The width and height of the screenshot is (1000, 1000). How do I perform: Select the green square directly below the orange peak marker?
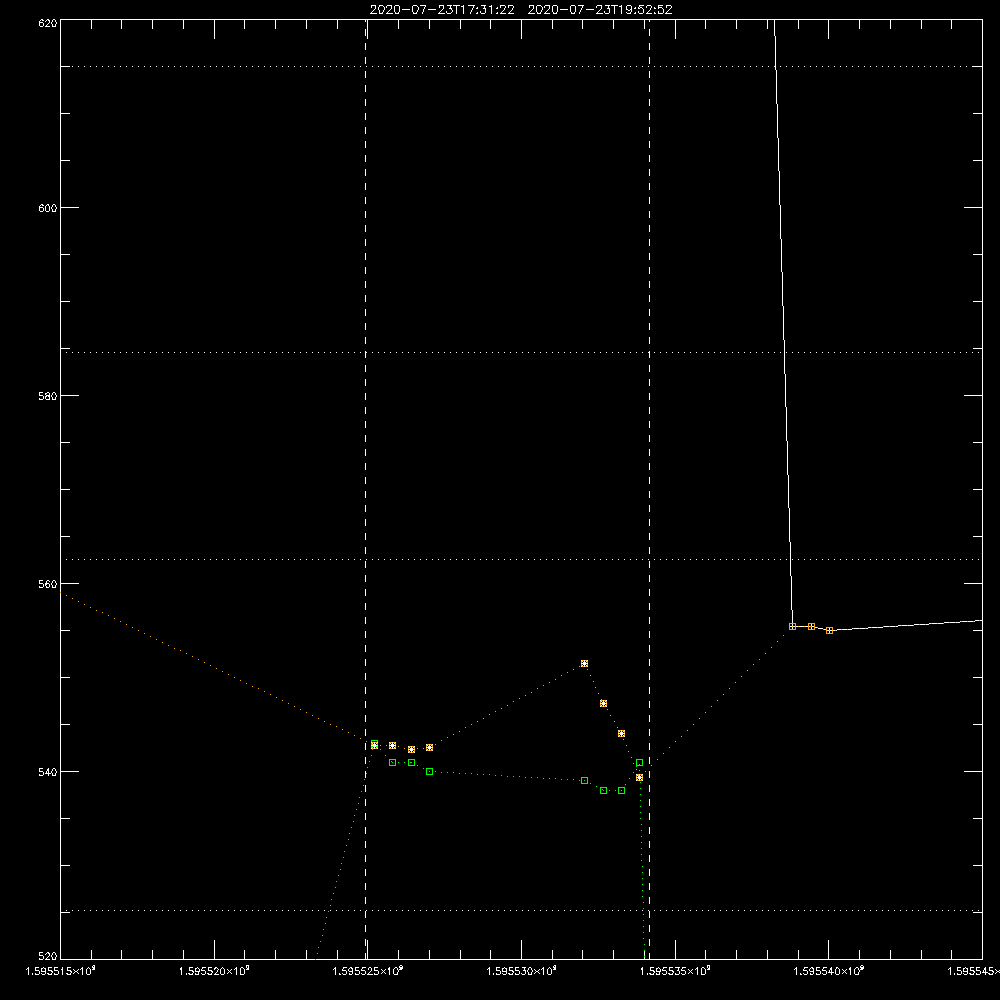coord(584,781)
